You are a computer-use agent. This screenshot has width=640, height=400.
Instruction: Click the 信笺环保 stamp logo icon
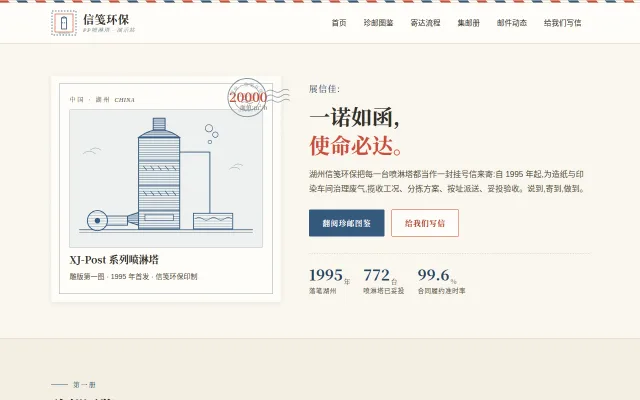click(x=64, y=23)
